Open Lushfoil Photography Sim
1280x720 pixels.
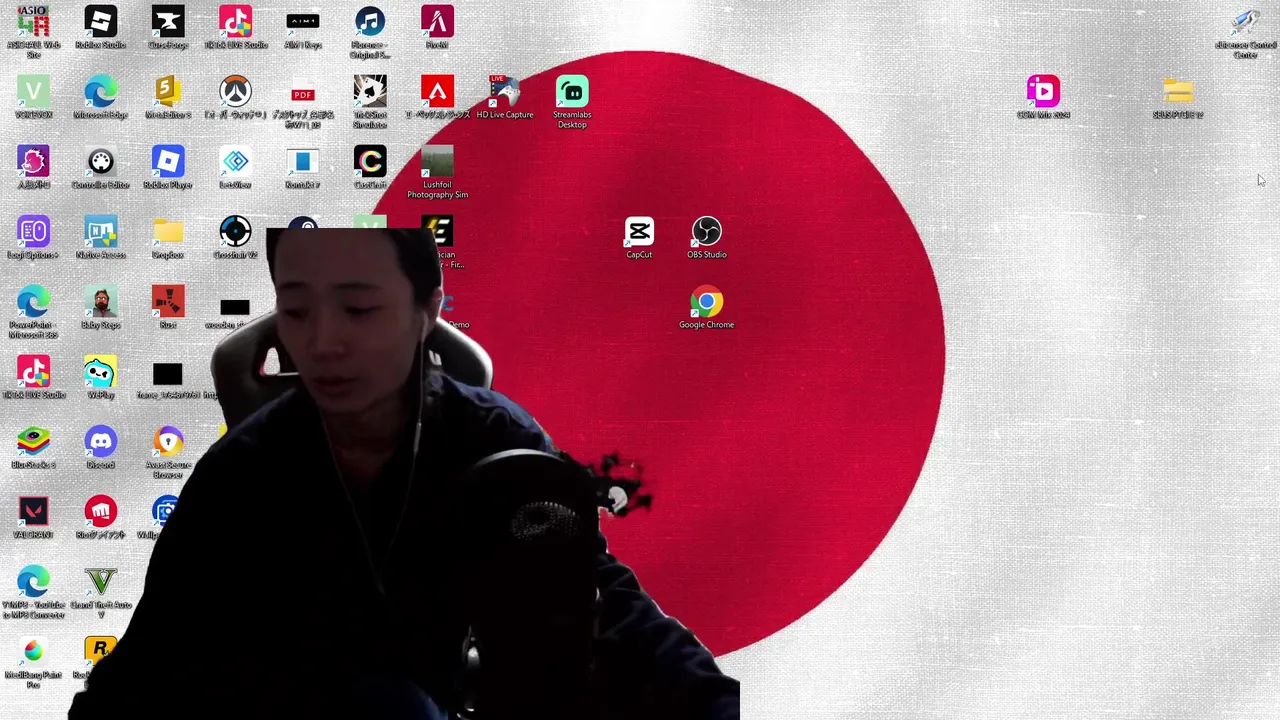pyautogui.click(x=437, y=162)
